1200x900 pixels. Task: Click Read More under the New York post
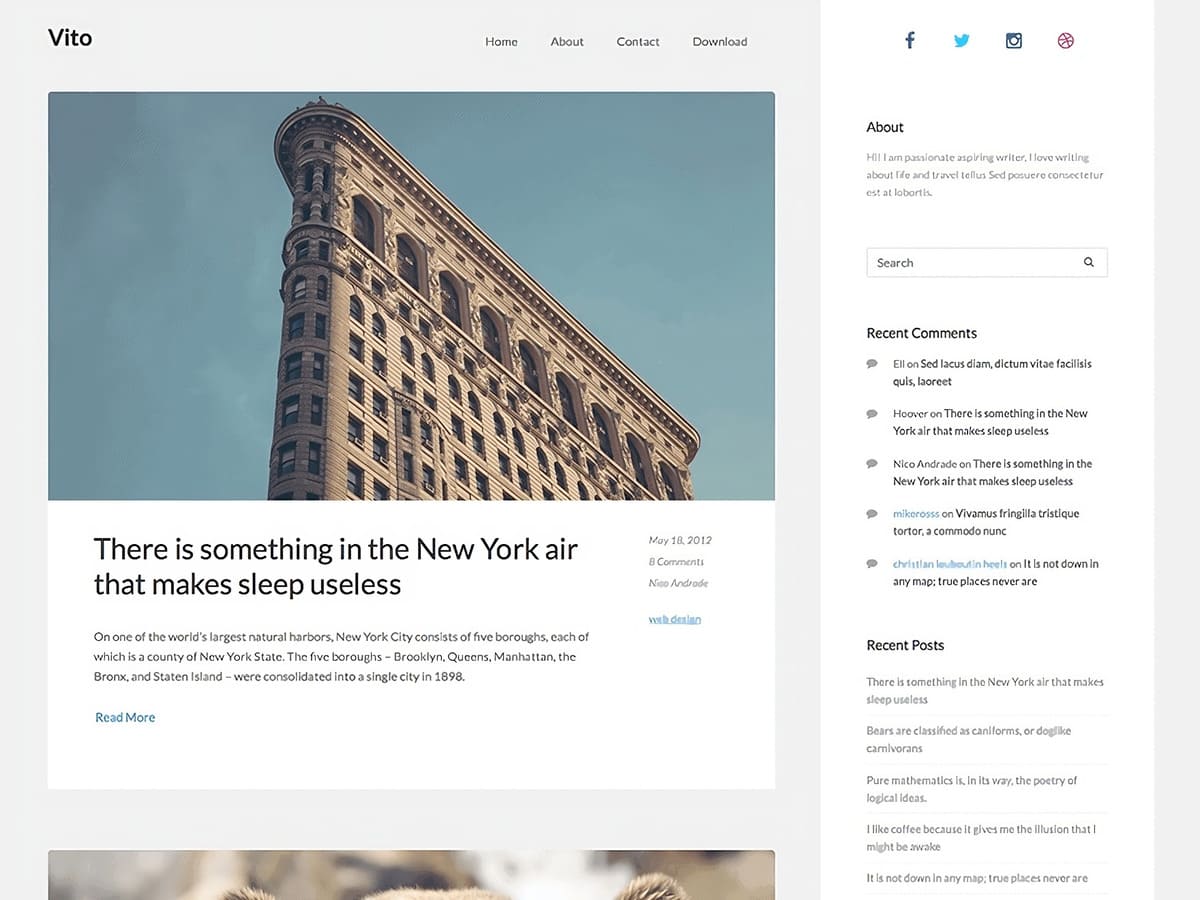tap(125, 717)
